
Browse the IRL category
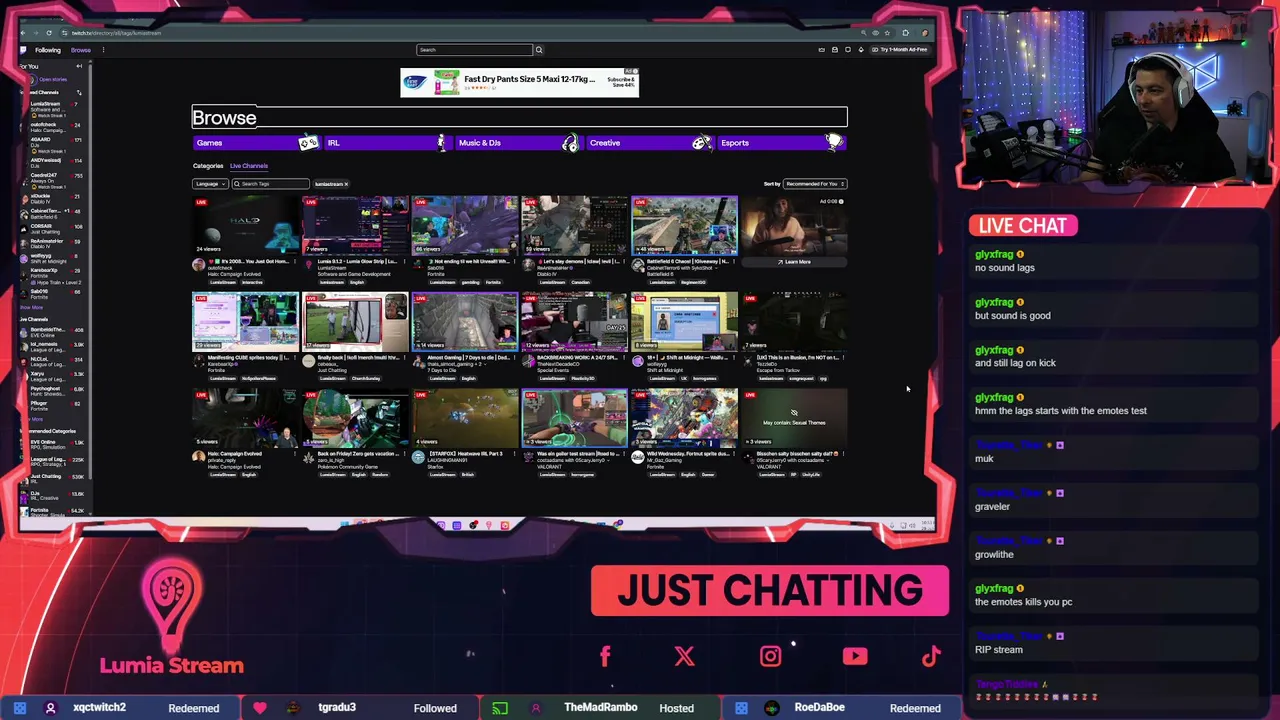pyautogui.click(x=386, y=143)
